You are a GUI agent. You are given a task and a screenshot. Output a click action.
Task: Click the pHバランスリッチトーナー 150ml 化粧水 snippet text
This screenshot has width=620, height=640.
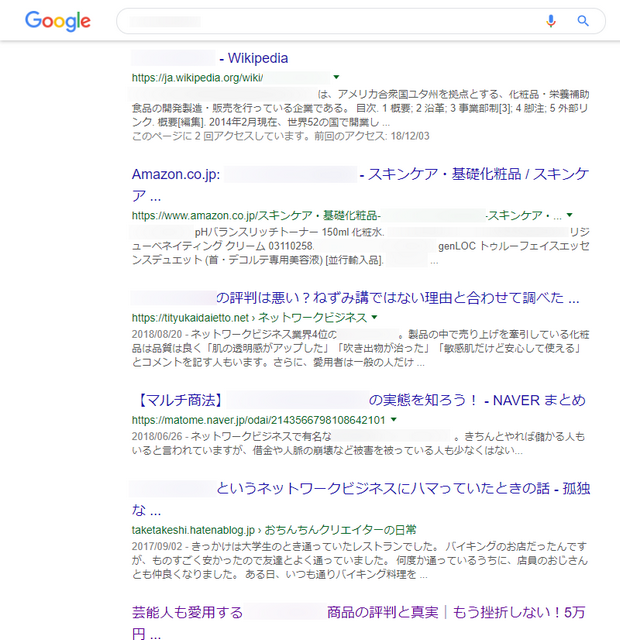click(289, 232)
